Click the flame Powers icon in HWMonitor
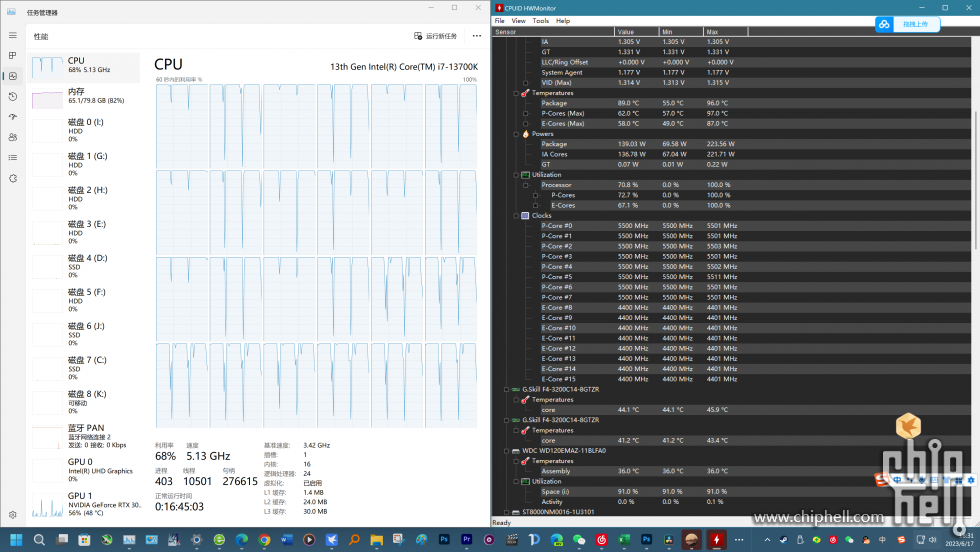The image size is (980, 552). pyautogui.click(x=525, y=134)
